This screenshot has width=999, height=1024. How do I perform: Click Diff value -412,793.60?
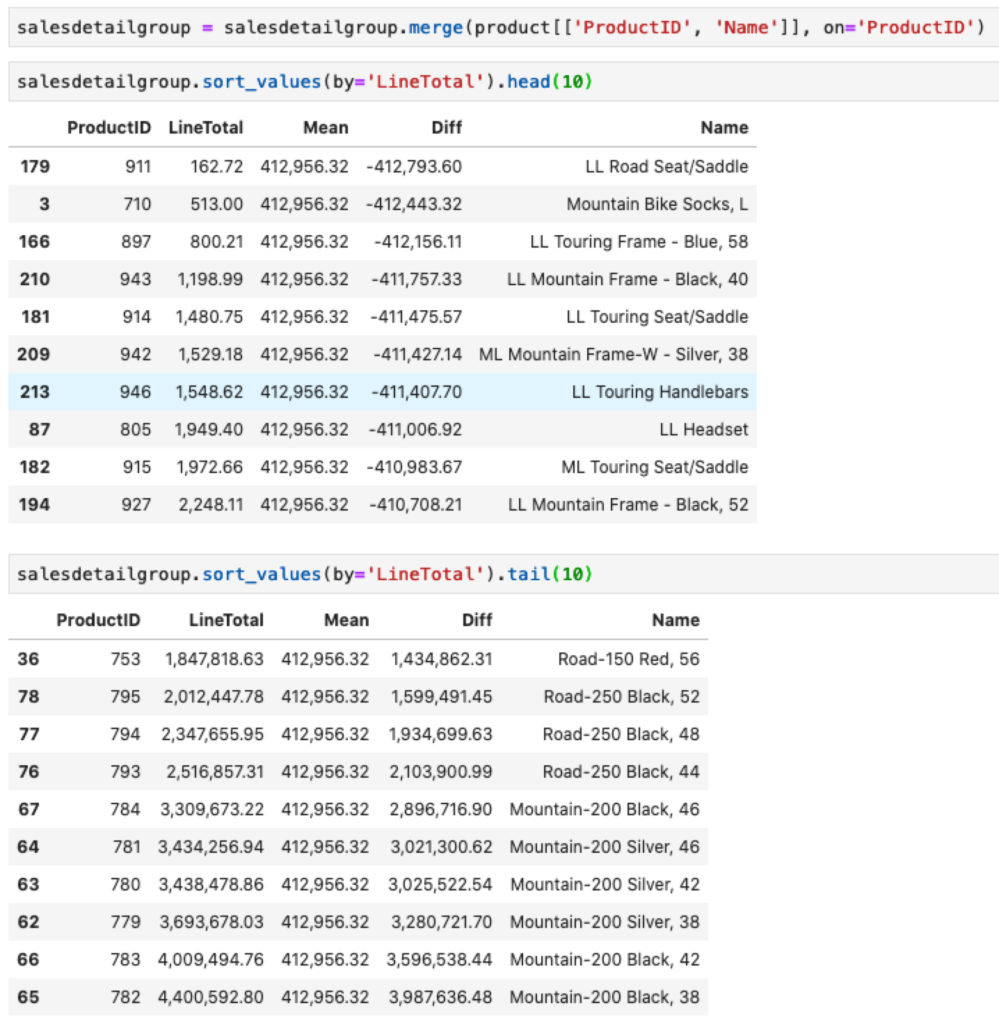click(x=414, y=167)
